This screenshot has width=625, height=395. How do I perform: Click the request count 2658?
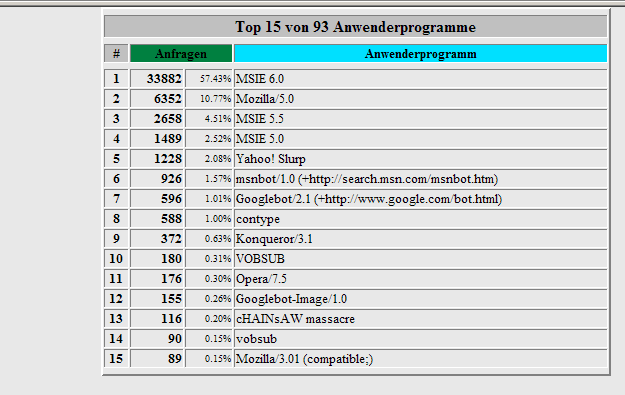[168, 119]
